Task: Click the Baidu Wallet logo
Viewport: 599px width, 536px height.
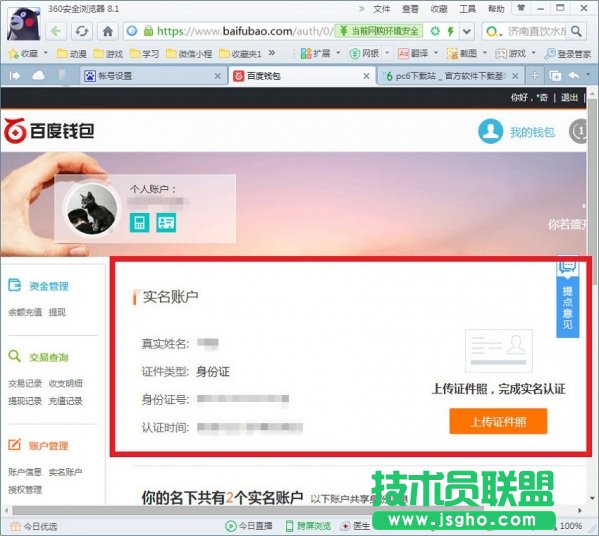Action: click(x=49, y=131)
